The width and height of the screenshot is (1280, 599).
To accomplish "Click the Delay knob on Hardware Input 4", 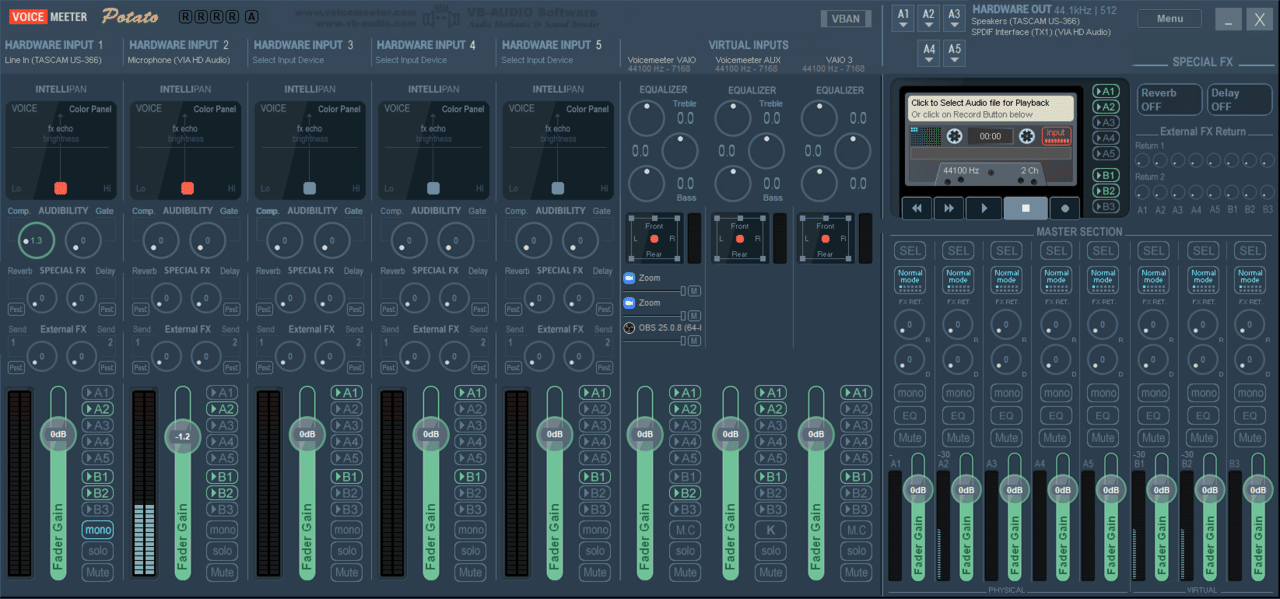I will coord(454,297).
